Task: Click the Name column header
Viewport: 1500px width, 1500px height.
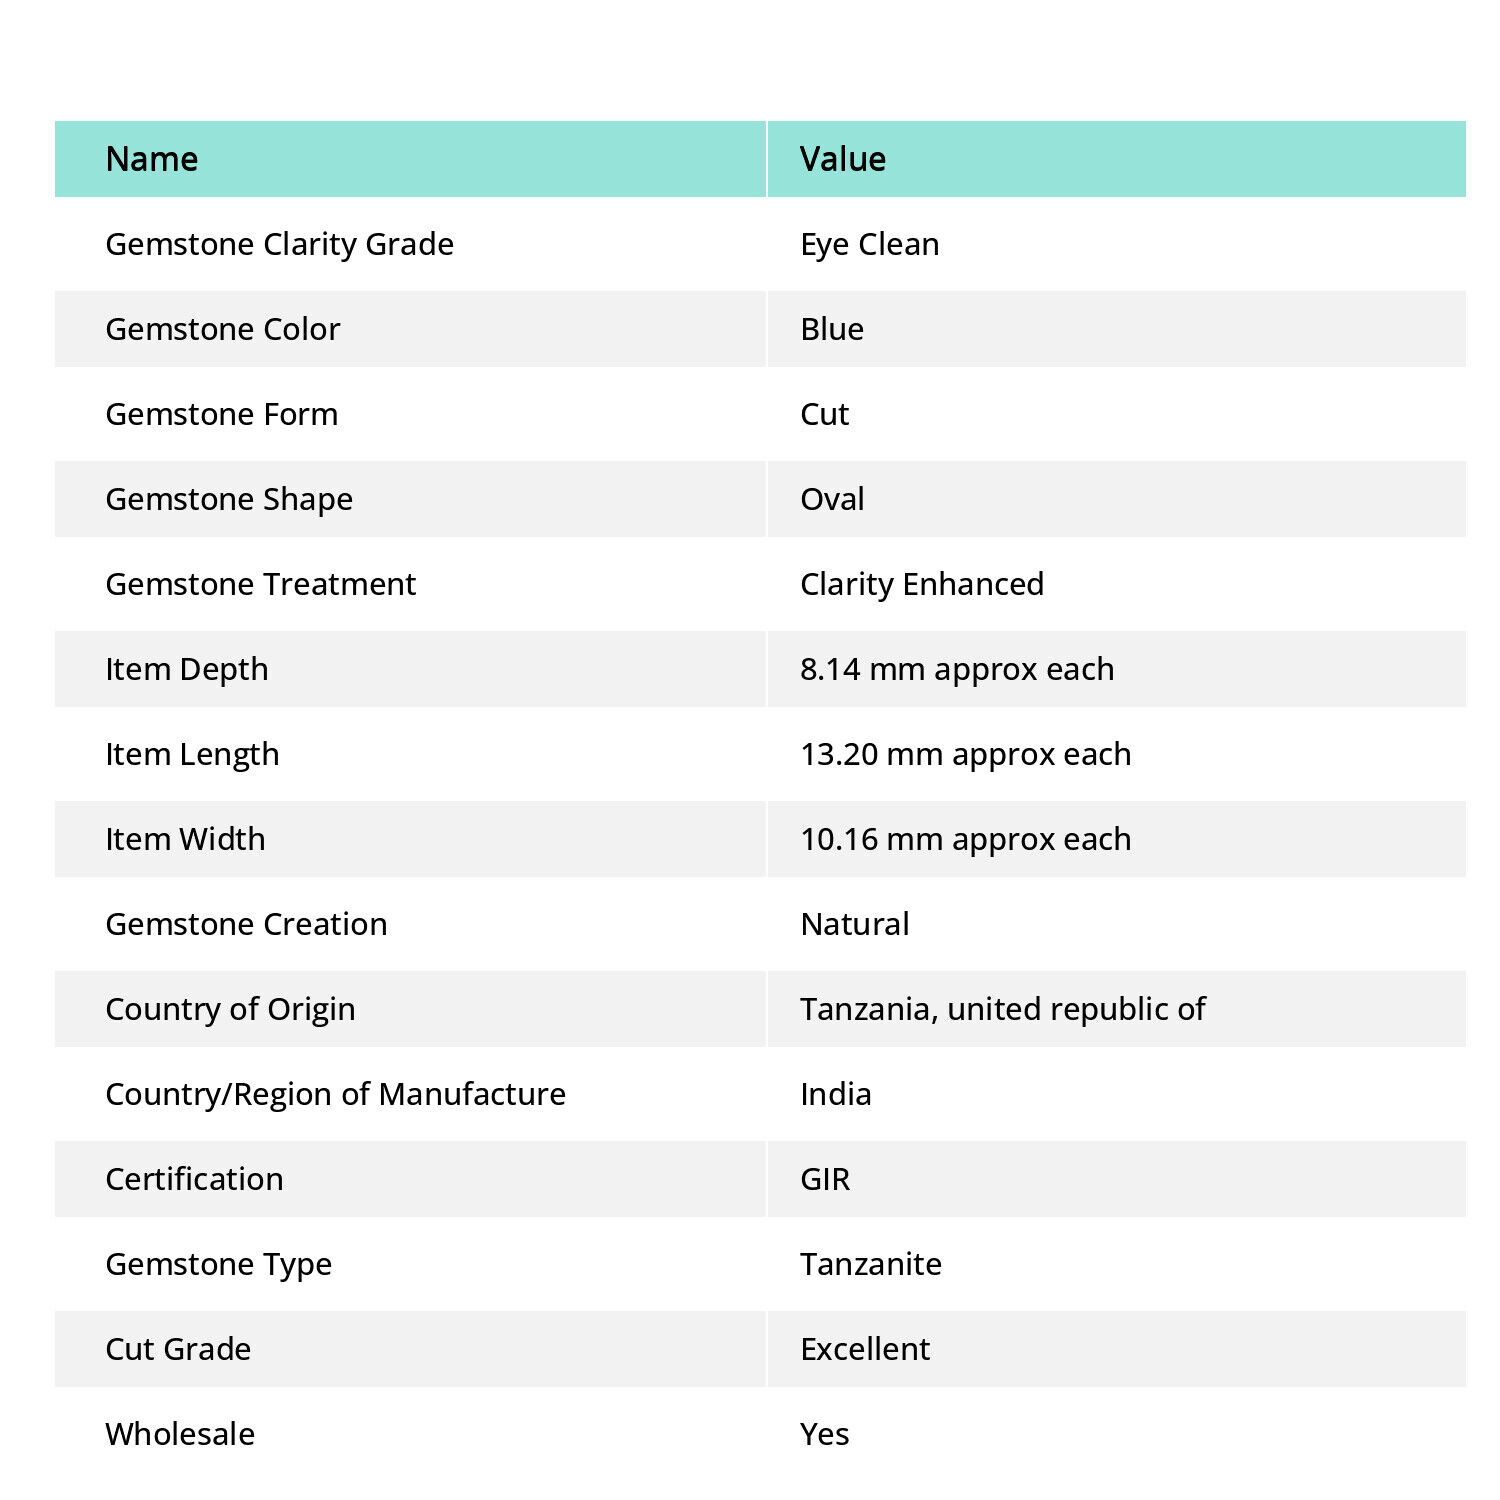Action: pyautogui.click(x=152, y=159)
